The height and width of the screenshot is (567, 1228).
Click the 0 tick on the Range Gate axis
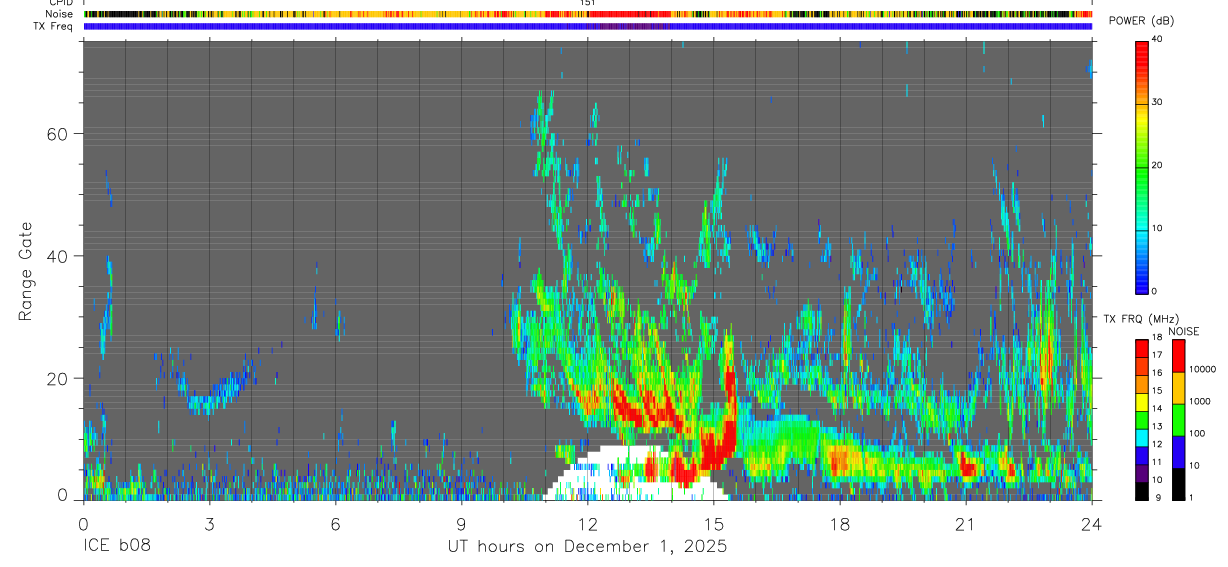pyautogui.click(x=64, y=496)
